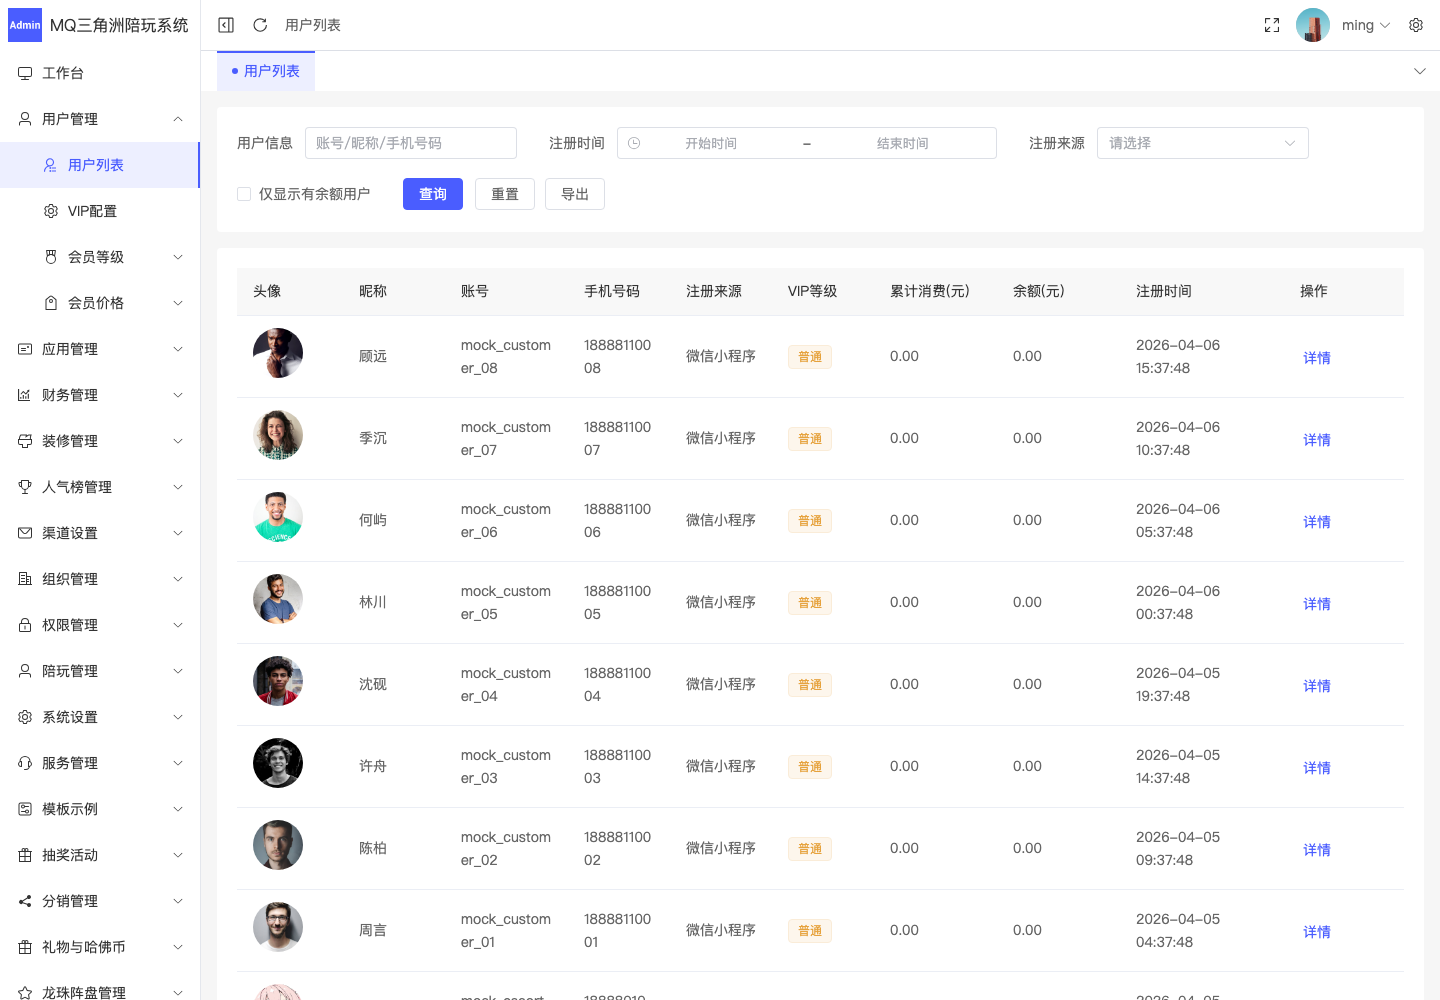Click the 查询 button
This screenshot has height=1000, width=1440.
(x=433, y=194)
